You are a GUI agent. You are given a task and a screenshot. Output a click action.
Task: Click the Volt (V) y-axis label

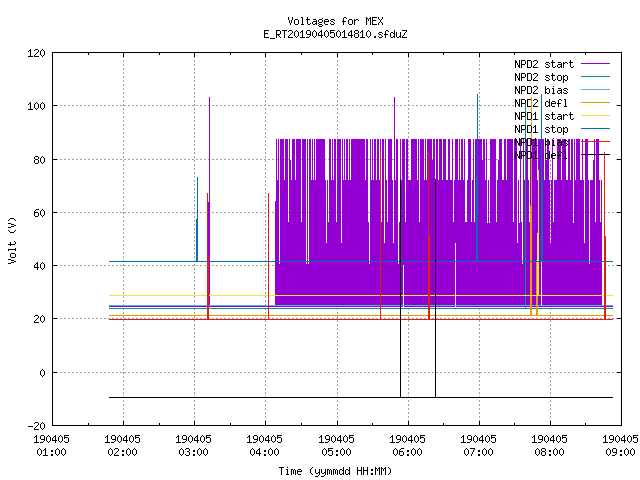pos(13,241)
